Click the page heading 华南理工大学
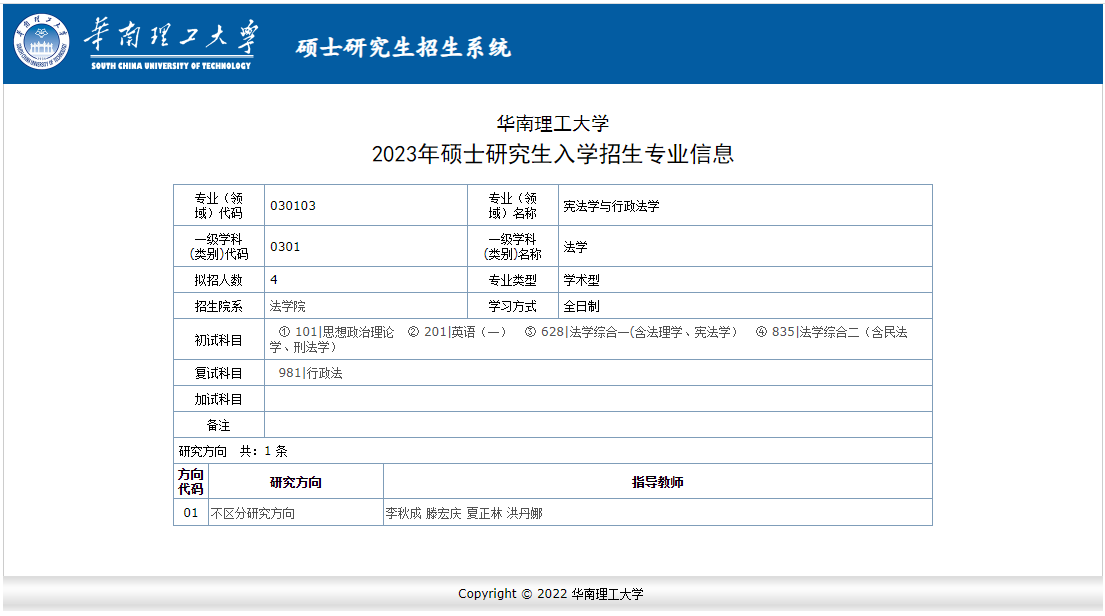This screenshot has height=616, width=1105. 552,123
